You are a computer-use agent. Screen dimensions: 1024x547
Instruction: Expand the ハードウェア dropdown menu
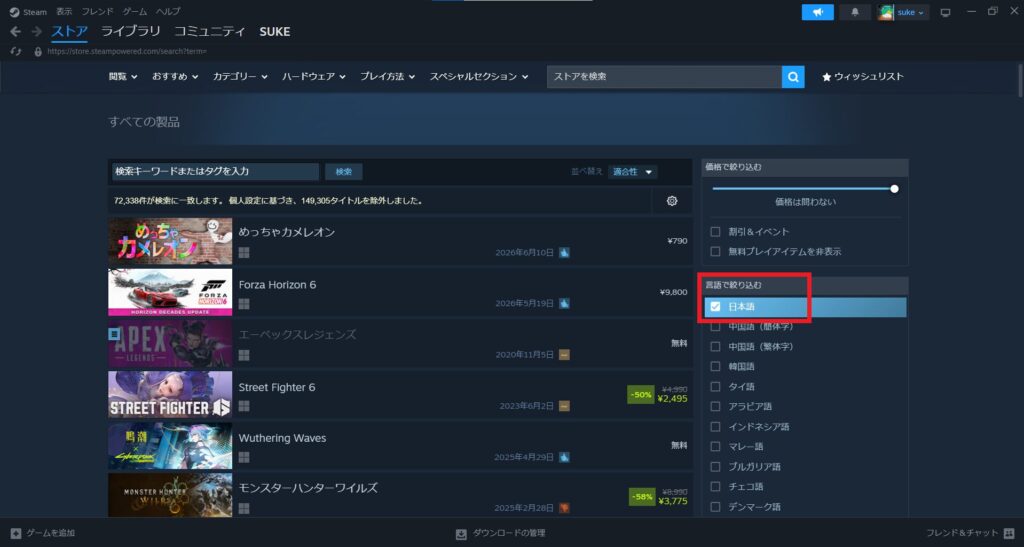pyautogui.click(x=313, y=76)
